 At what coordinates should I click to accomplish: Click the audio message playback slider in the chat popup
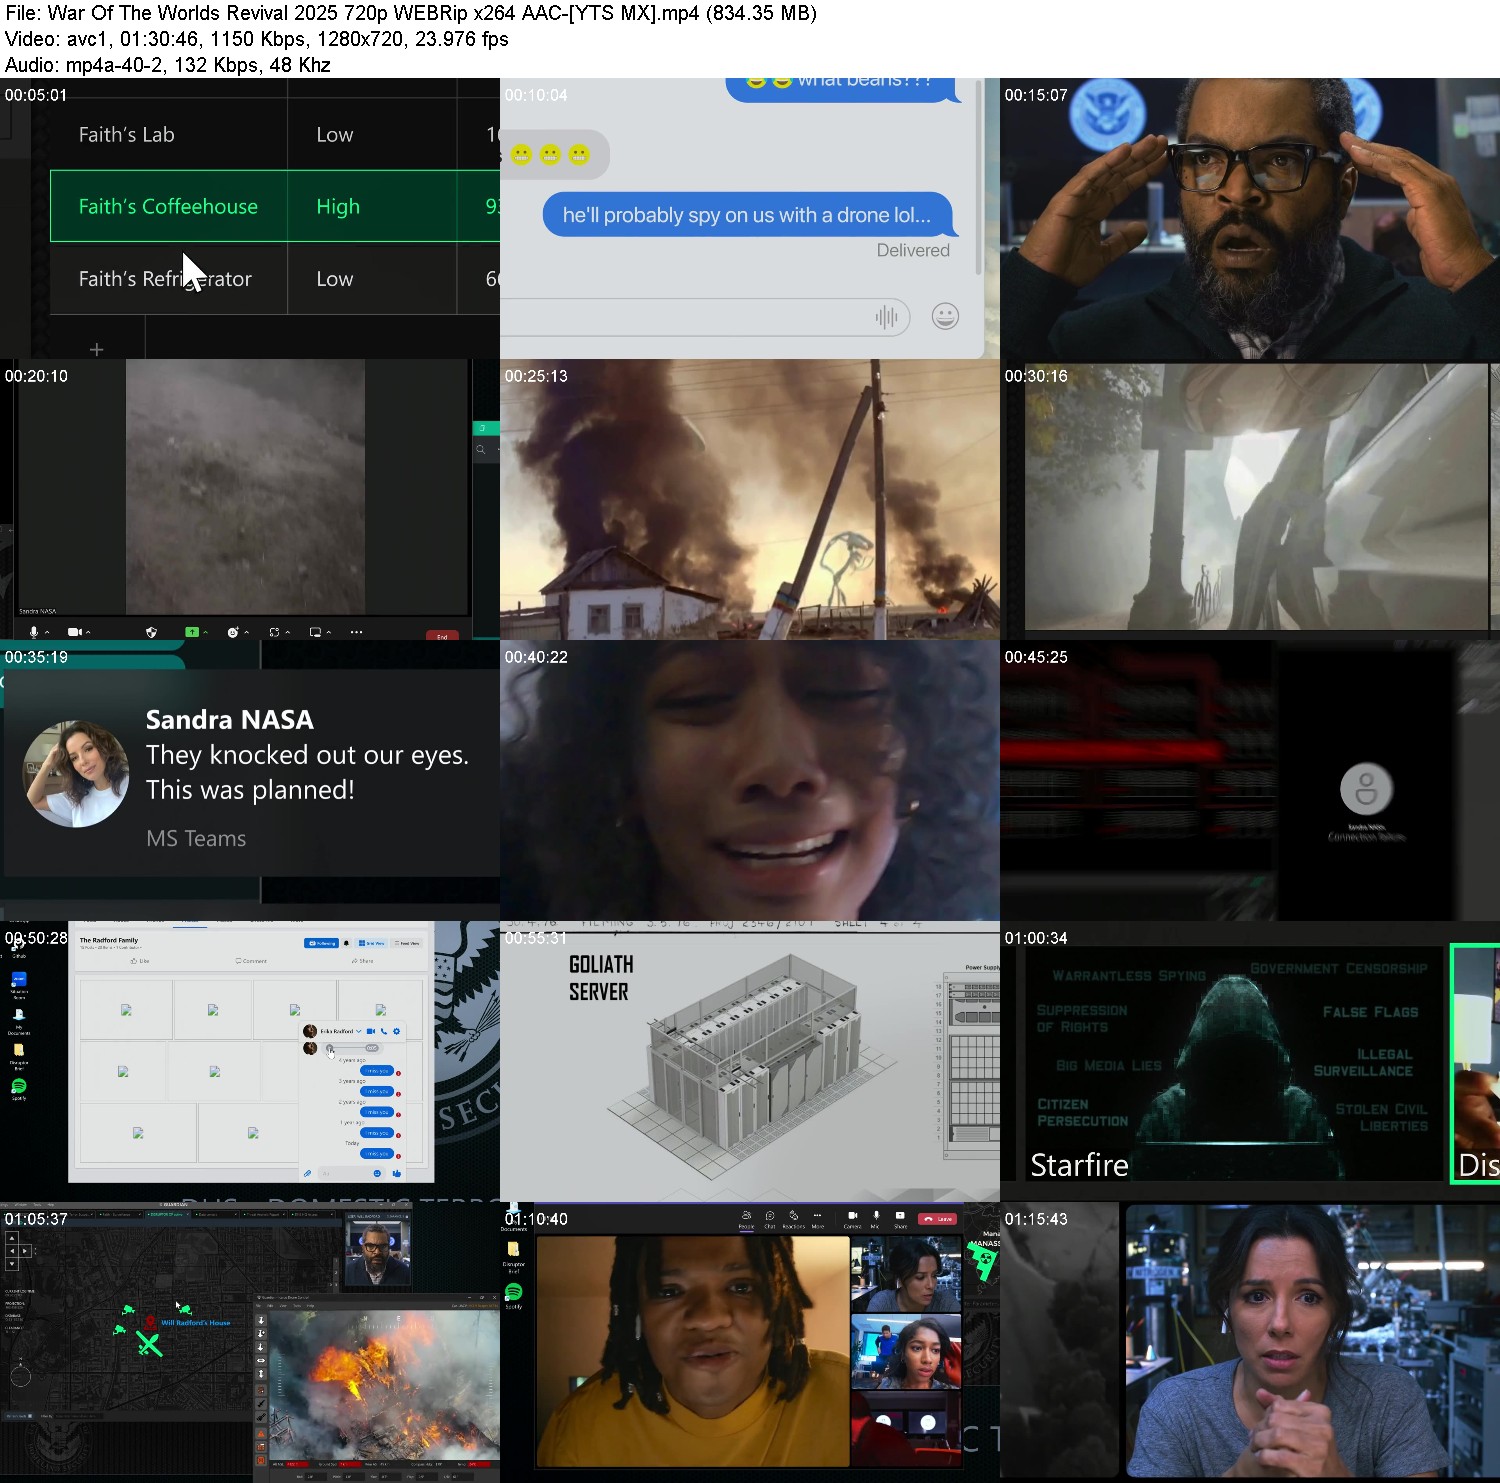coord(352,1048)
